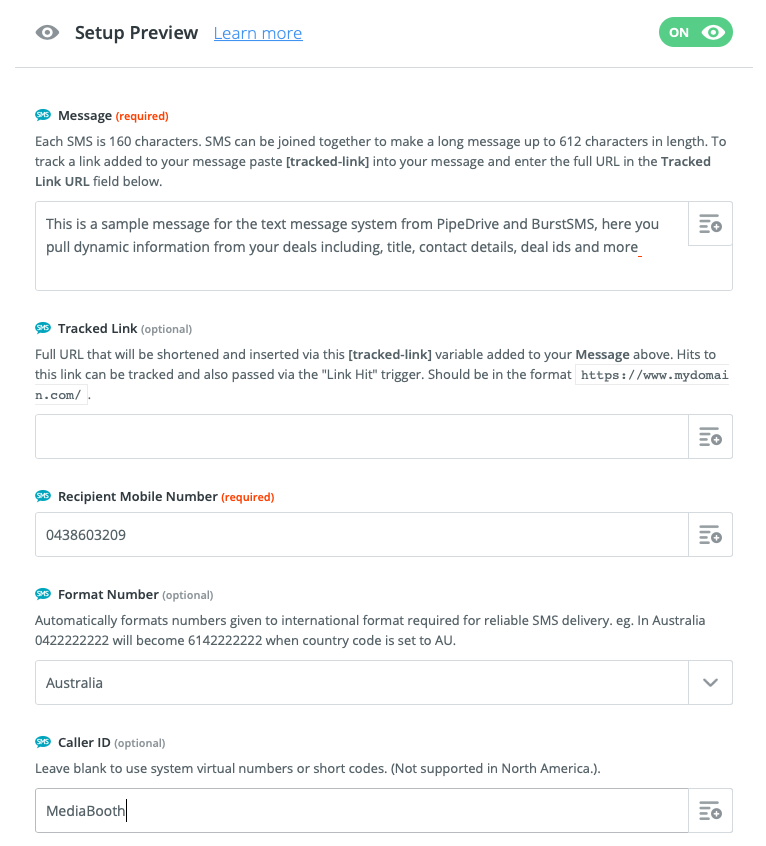Click into the Message text area
Screen dimensions: 766x846
pos(362,246)
